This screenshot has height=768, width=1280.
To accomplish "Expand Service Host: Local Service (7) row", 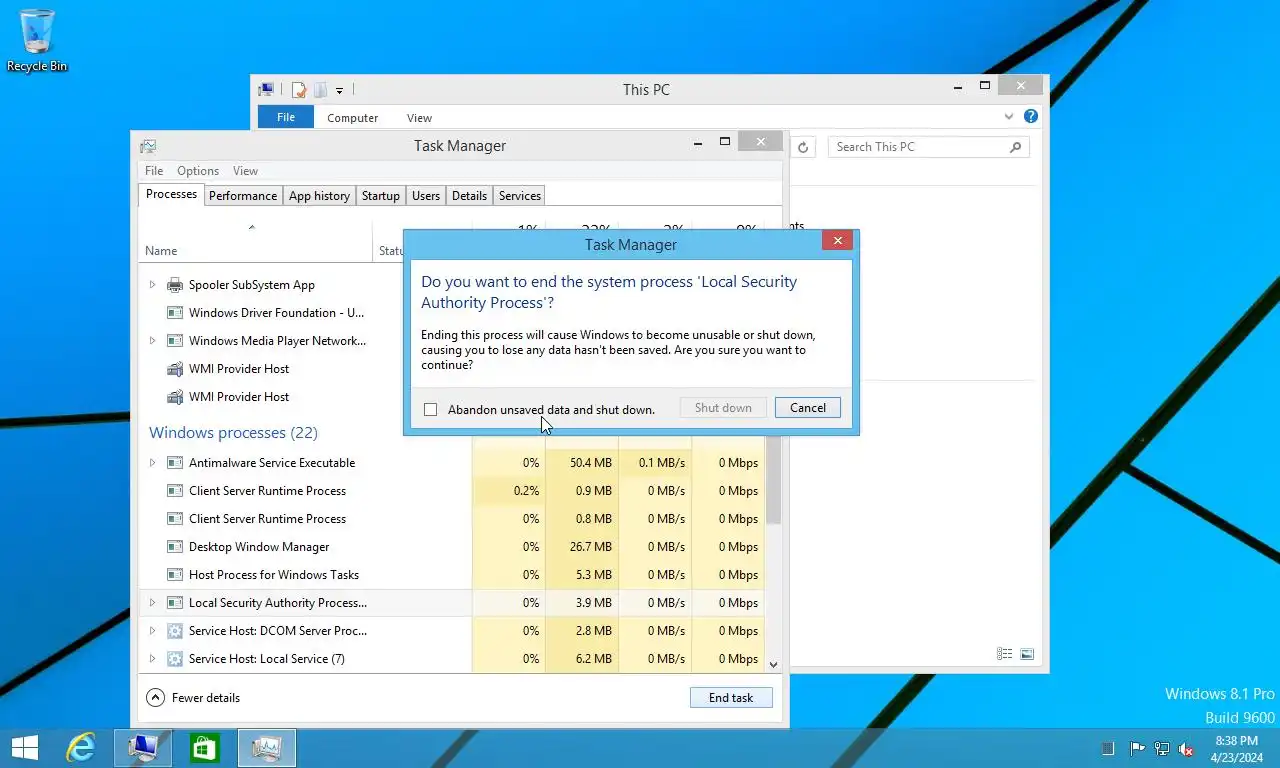I will 152,659.
